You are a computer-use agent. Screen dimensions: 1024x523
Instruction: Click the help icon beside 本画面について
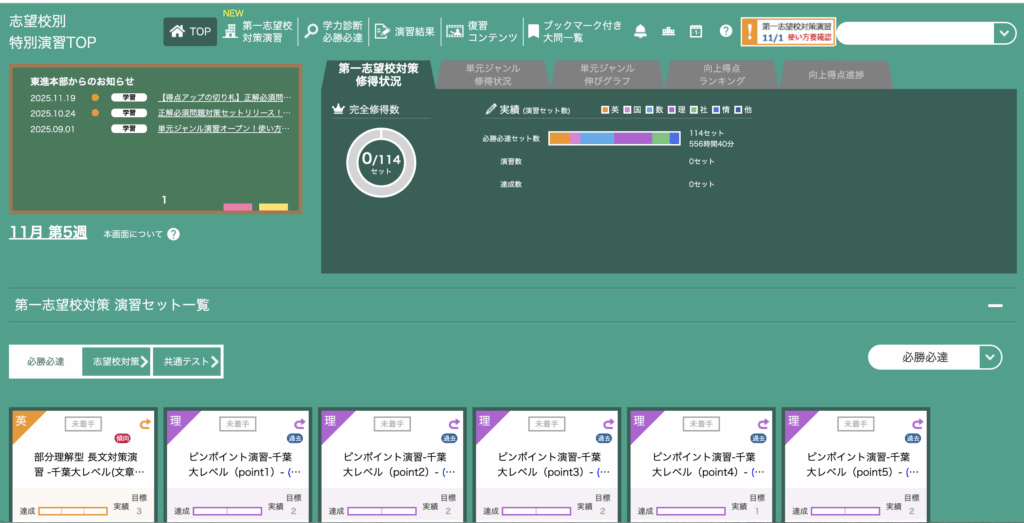pos(173,234)
